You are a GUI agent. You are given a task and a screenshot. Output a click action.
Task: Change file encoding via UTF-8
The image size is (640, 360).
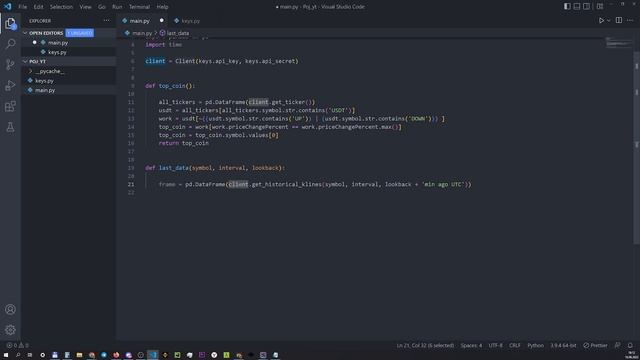[496, 345]
